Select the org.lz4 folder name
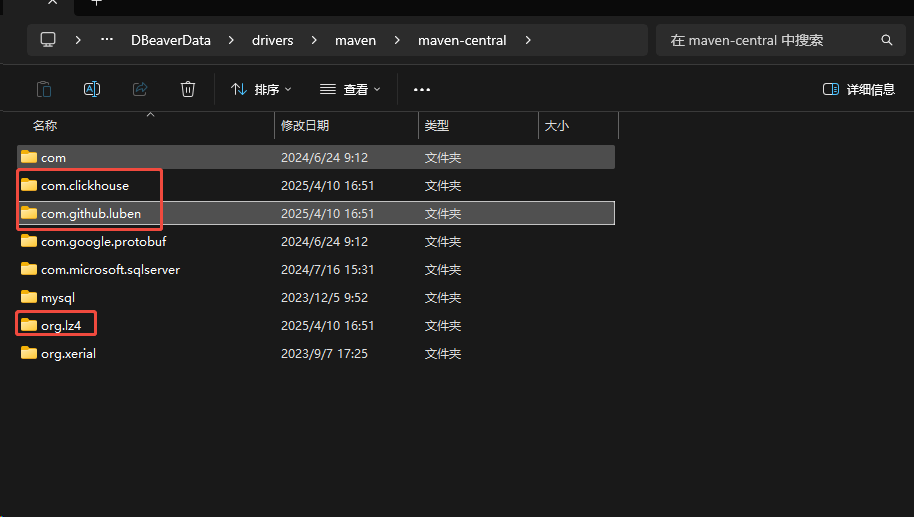914x517 pixels. pyautogui.click(x=61, y=325)
